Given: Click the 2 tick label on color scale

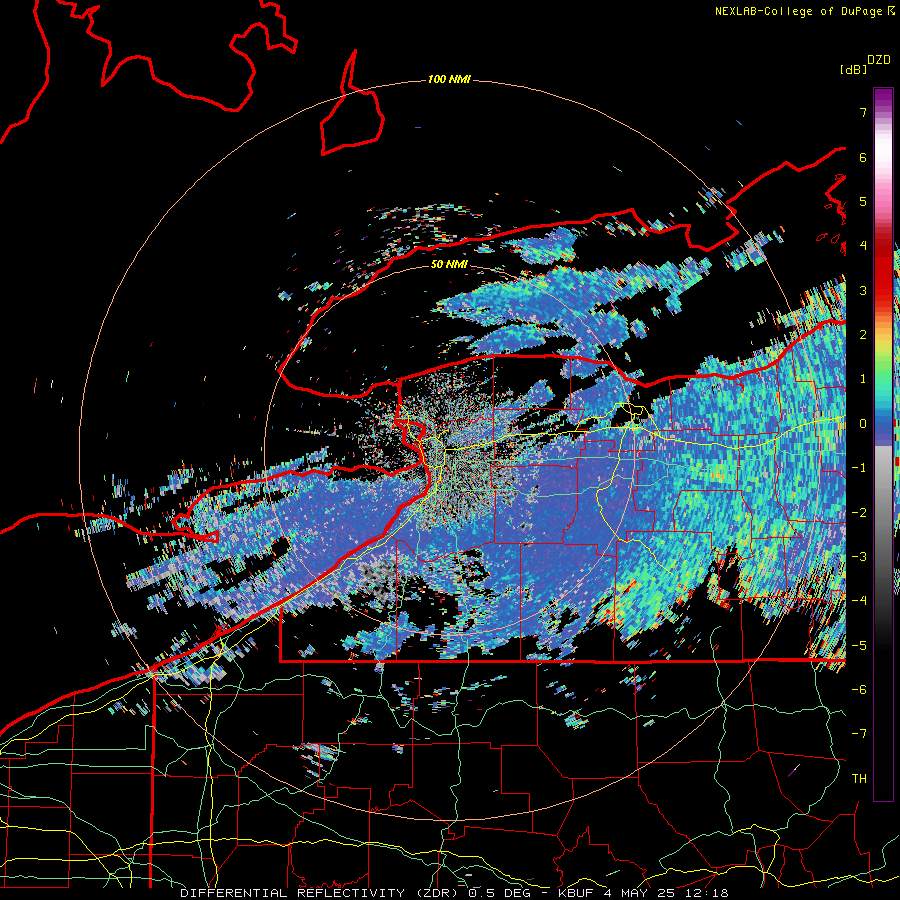Looking at the screenshot, I should click(x=863, y=335).
